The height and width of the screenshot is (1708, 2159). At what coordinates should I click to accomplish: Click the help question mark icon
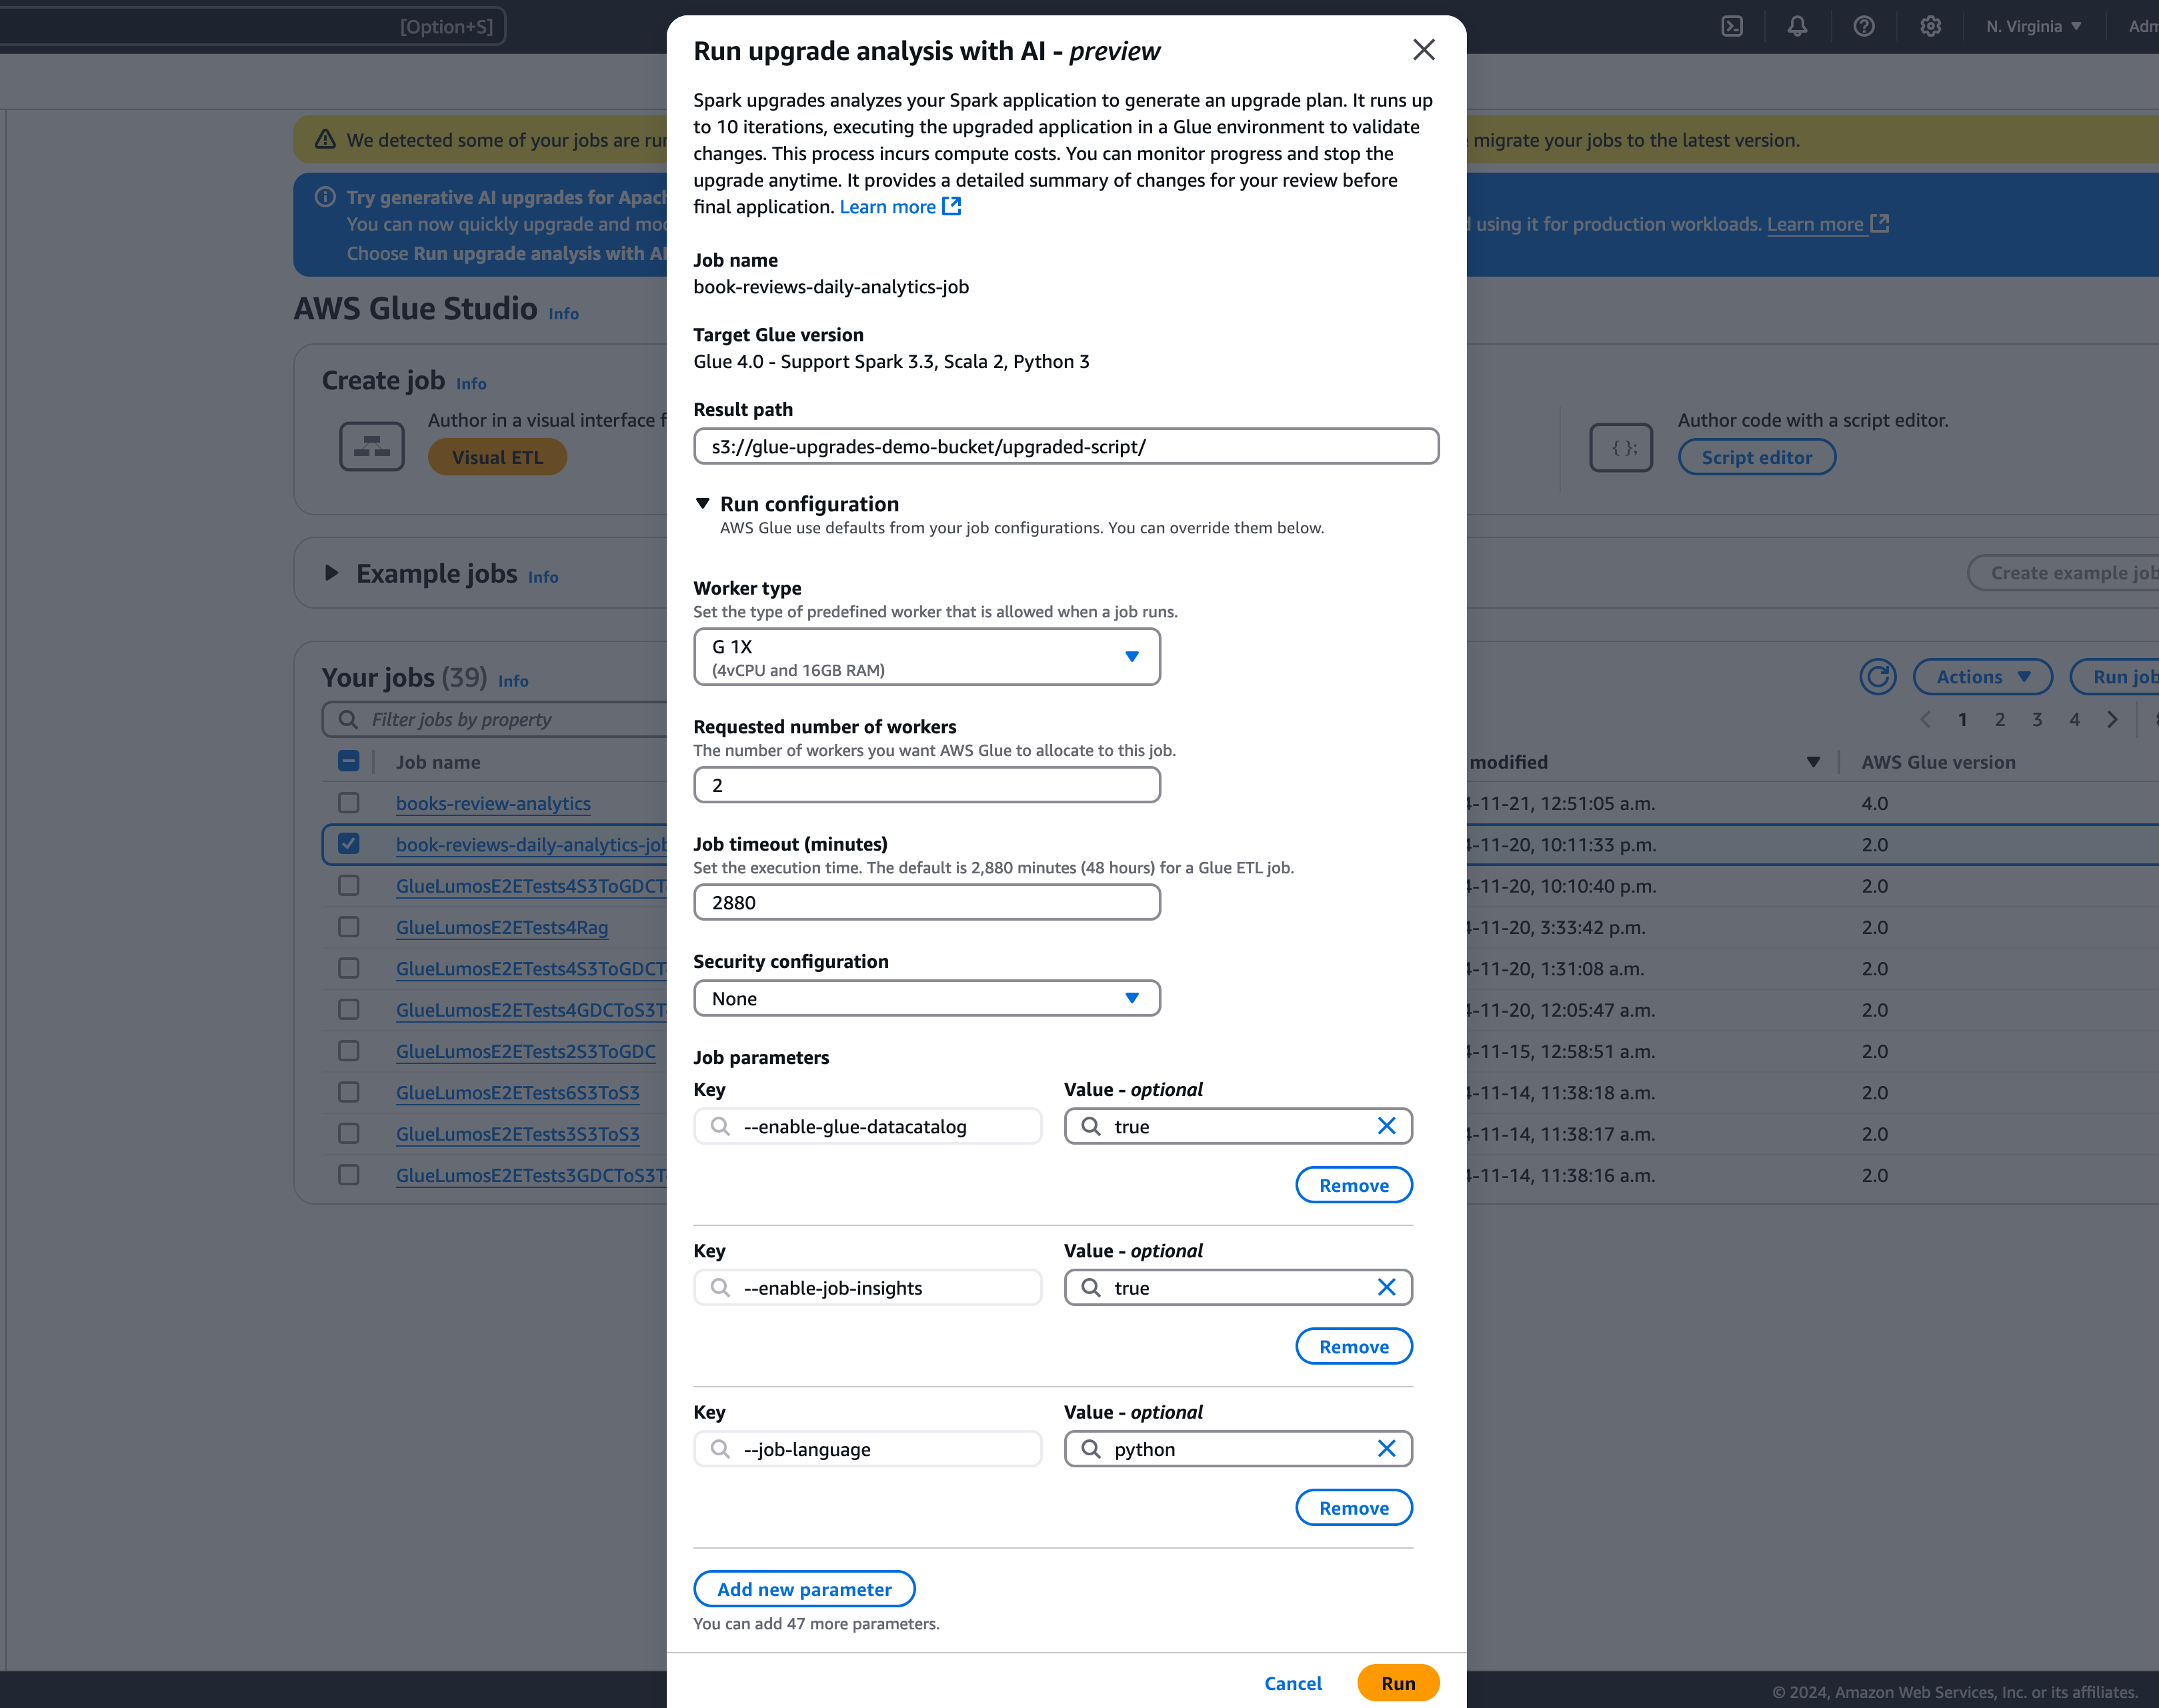tap(1864, 26)
